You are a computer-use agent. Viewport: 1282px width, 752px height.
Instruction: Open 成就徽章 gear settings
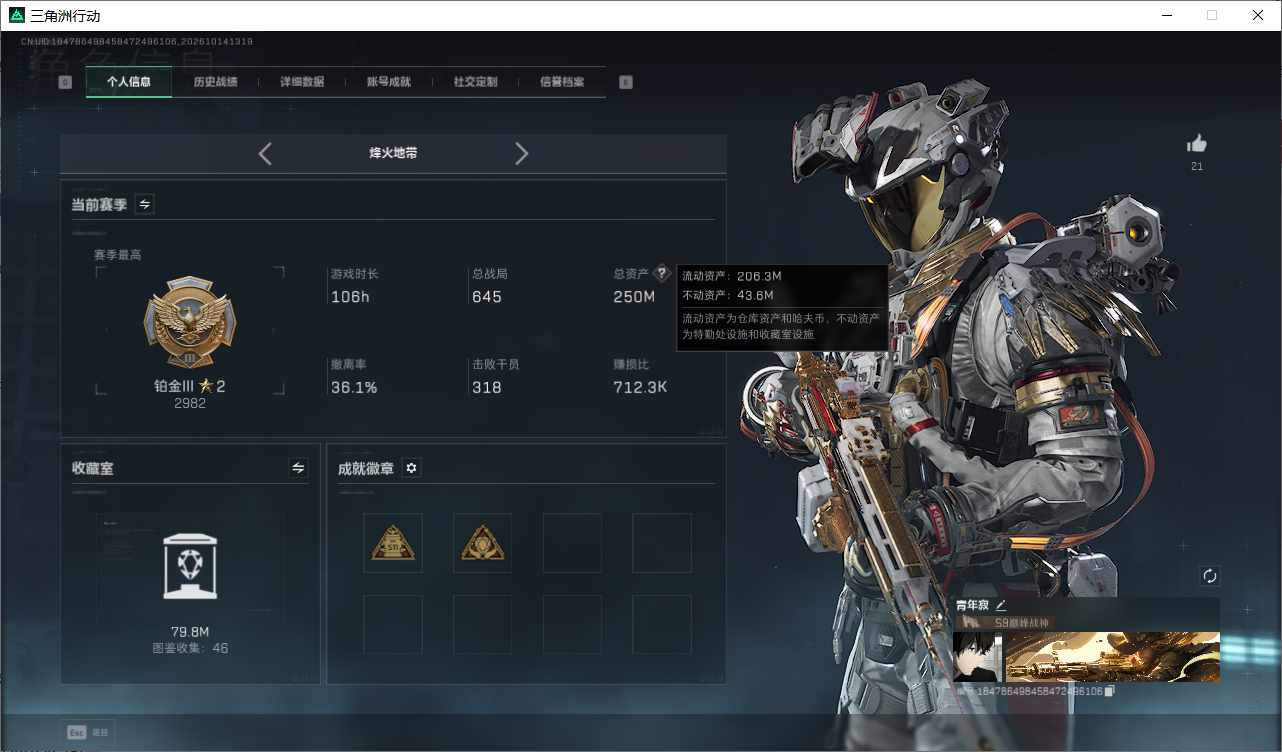pos(411,467)
